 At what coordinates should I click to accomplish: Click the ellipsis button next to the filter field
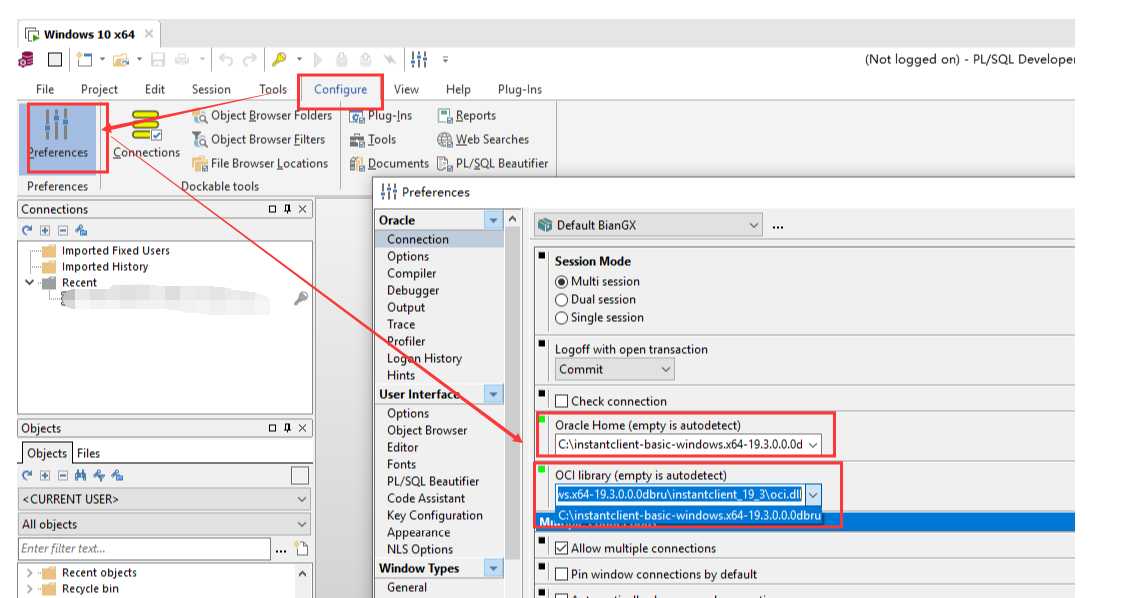coord(281,550)
